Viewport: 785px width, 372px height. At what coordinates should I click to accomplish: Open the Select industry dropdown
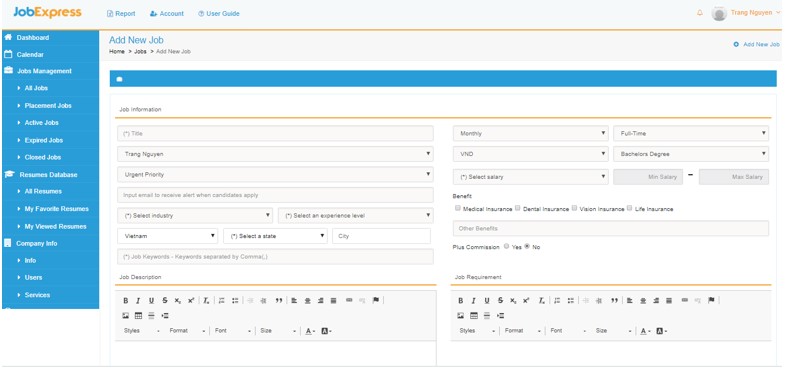coord(195,215)
